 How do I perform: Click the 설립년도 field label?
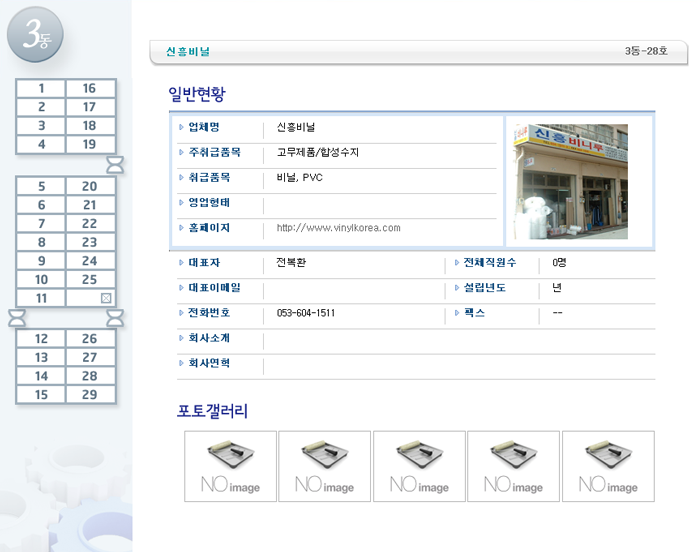485,288
